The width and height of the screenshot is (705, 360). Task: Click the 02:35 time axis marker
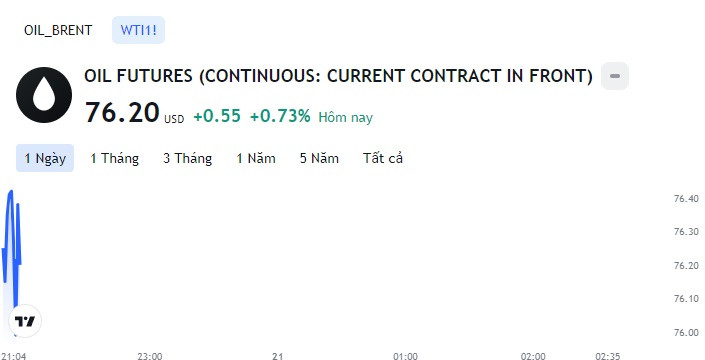coord(607,356)
